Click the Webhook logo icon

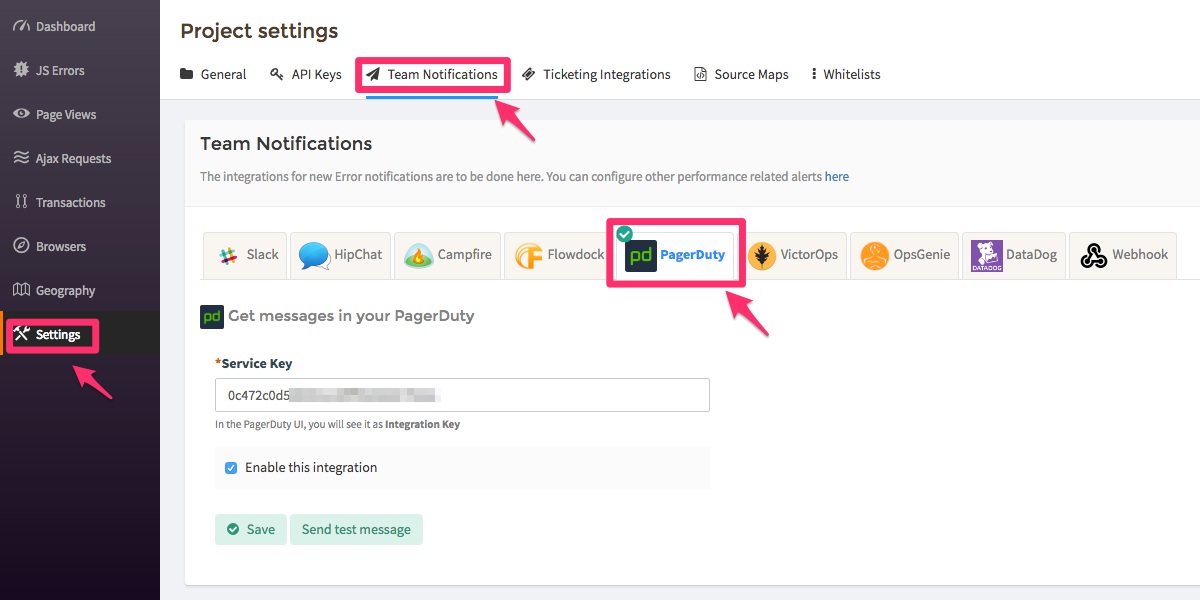pyautogui.click(x=1093, y=256)
